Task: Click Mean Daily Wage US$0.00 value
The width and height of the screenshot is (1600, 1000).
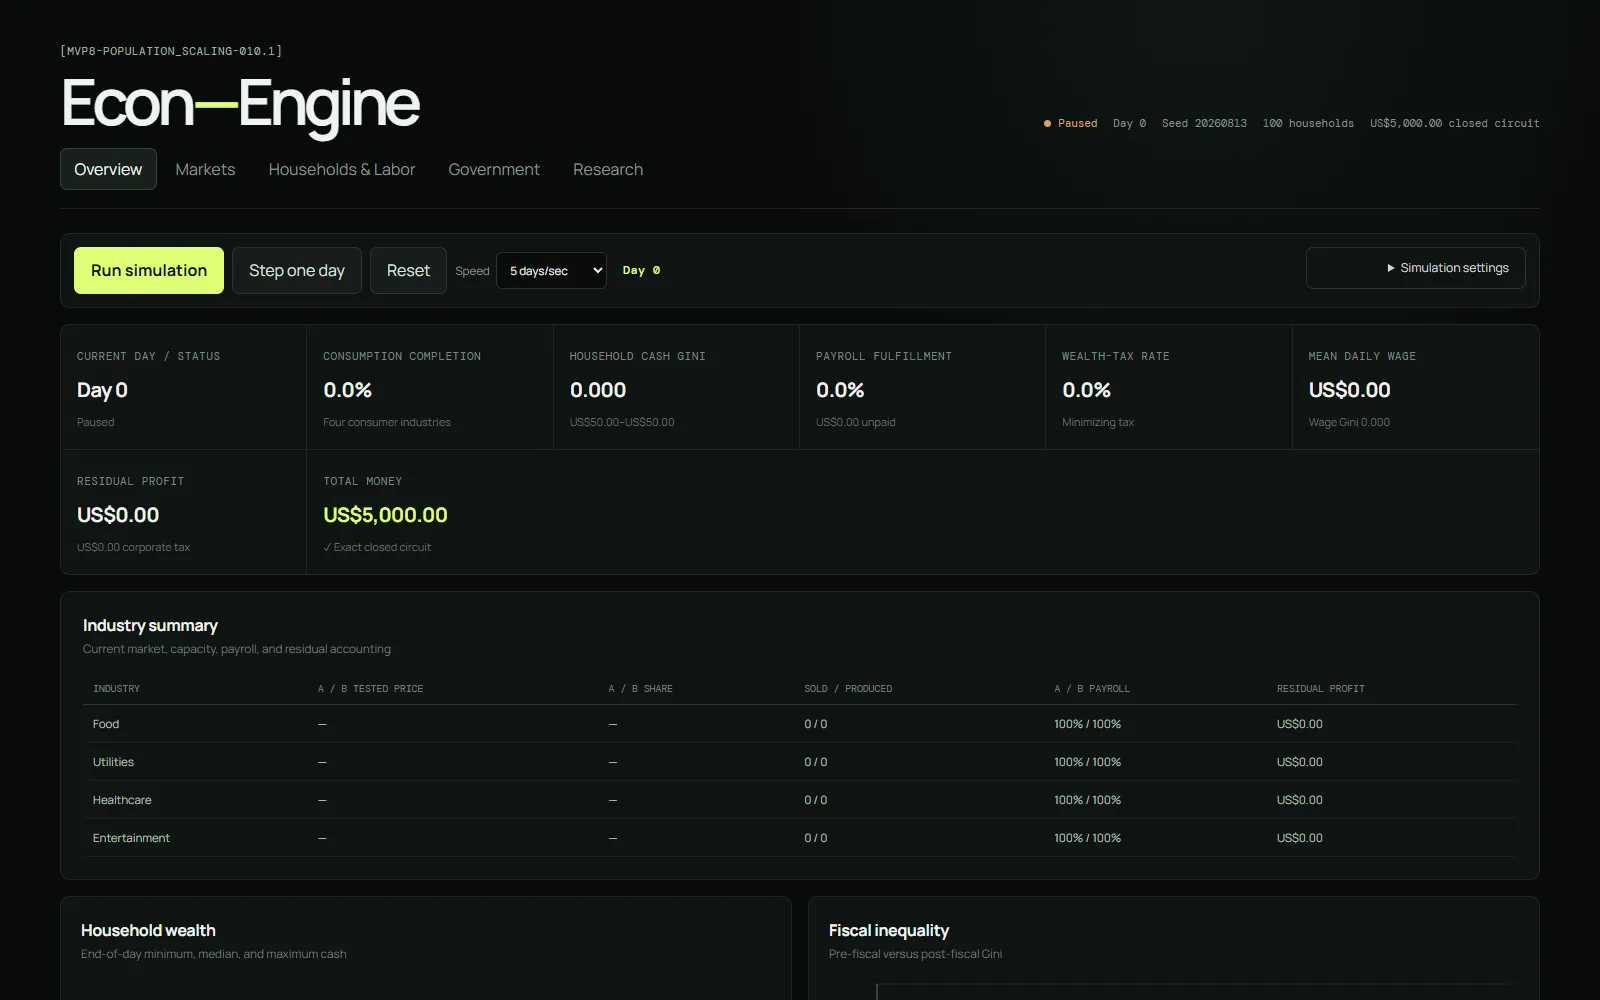Action: [1349, 390]
